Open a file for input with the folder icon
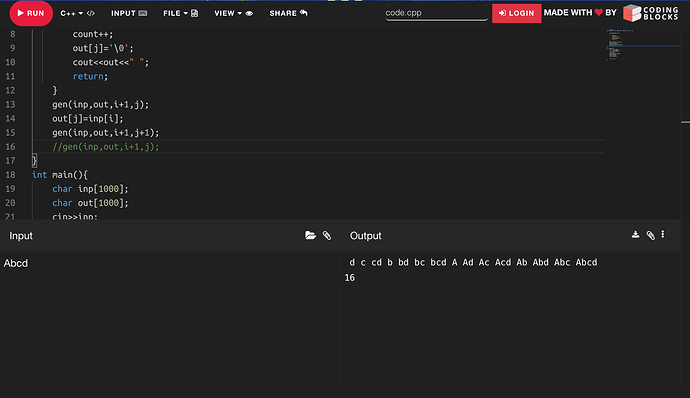Image resolution: width=690 pixels, height=398 pixels. coord(310,235)
